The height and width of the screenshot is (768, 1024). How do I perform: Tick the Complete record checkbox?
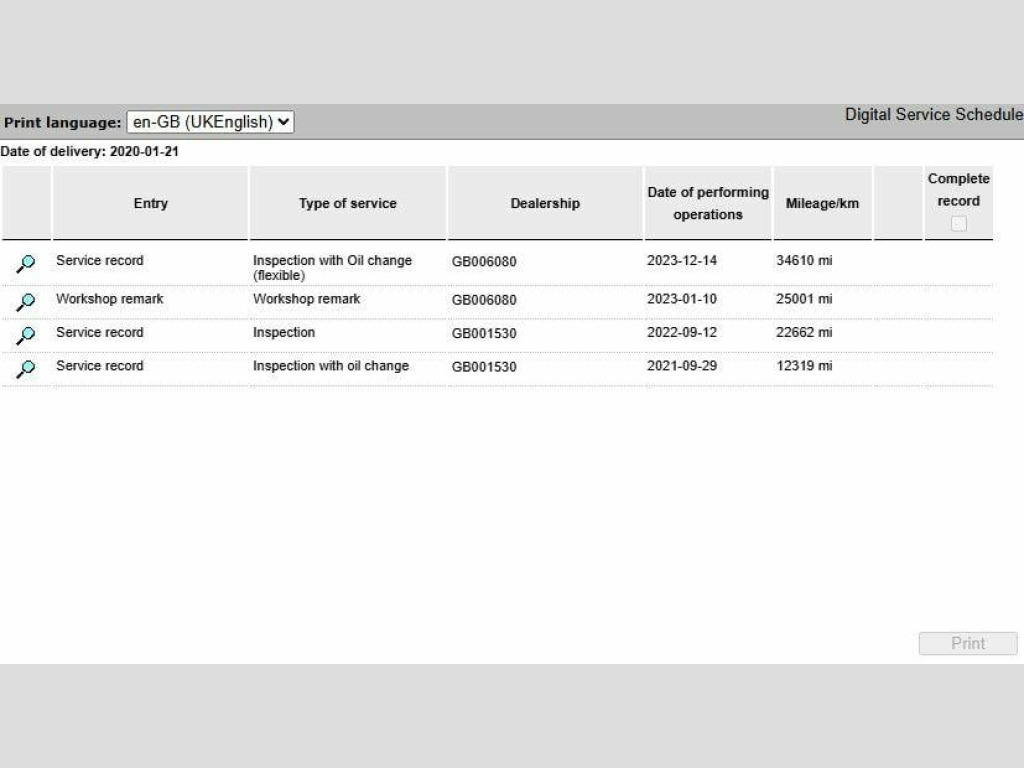tap(959, 223)
